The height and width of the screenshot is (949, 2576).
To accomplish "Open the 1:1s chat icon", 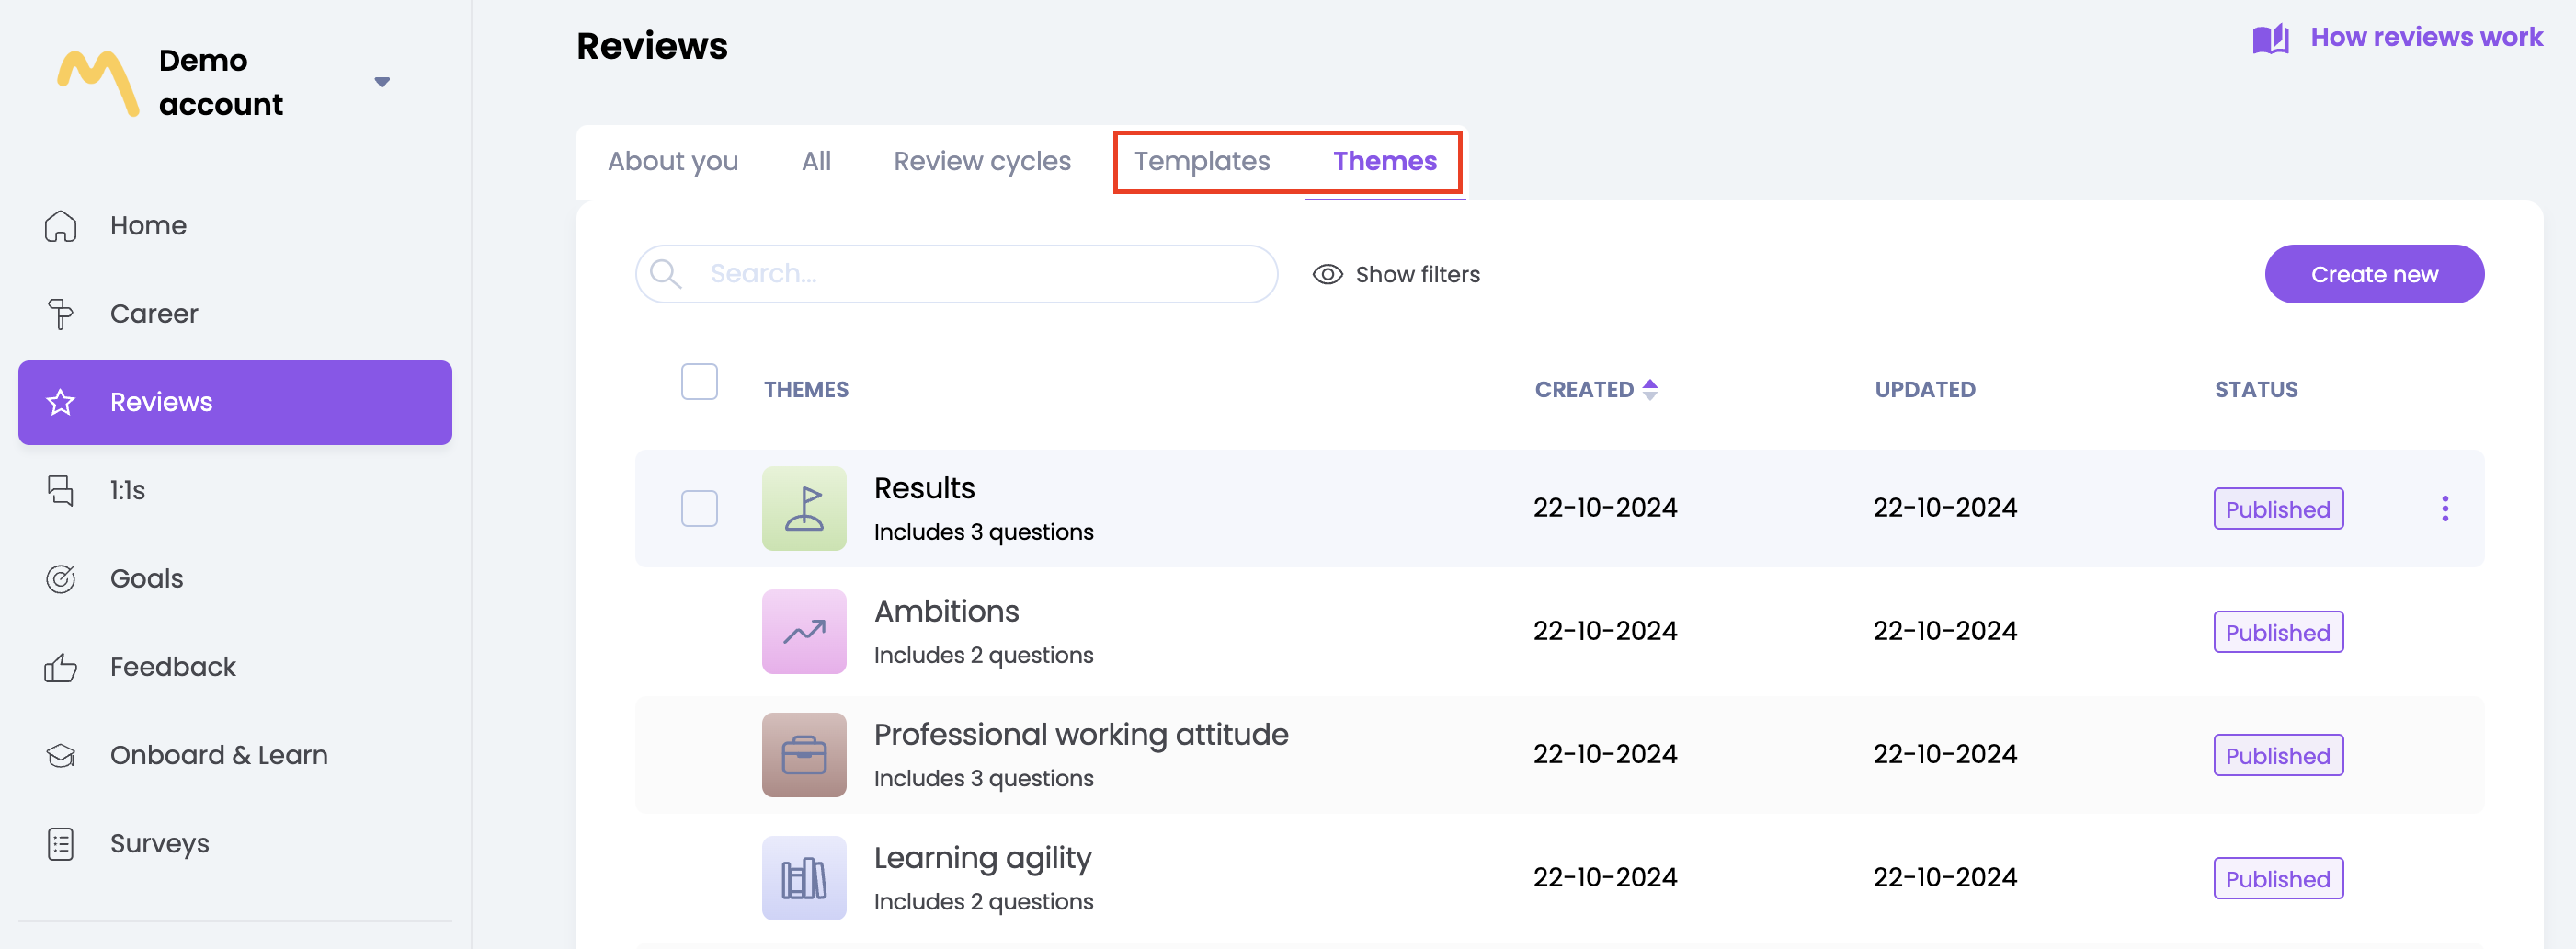I will pyautogui.click(x=61, y=490).
